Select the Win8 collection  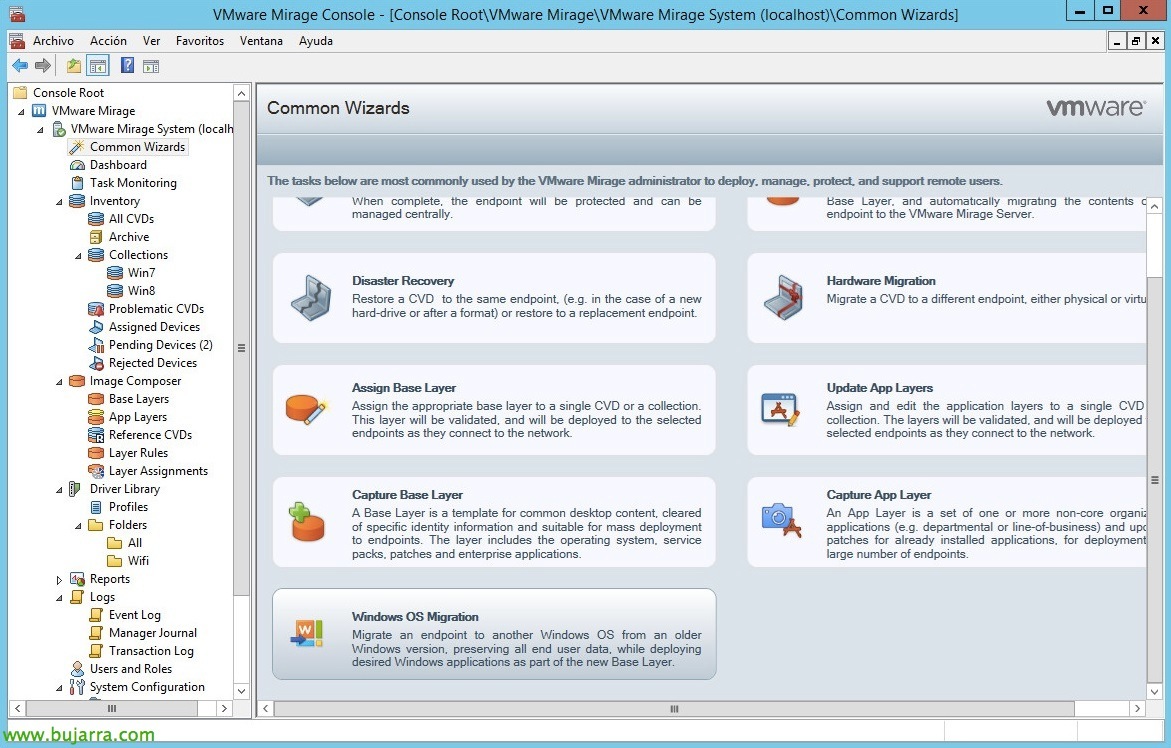[141, 290]
